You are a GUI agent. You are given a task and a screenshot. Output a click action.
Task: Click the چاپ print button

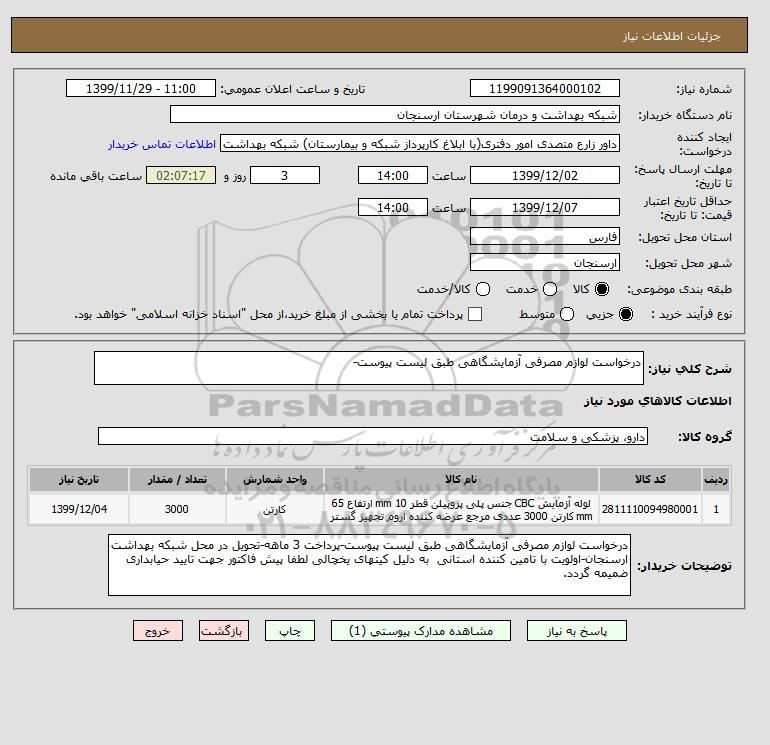(290, 631)
